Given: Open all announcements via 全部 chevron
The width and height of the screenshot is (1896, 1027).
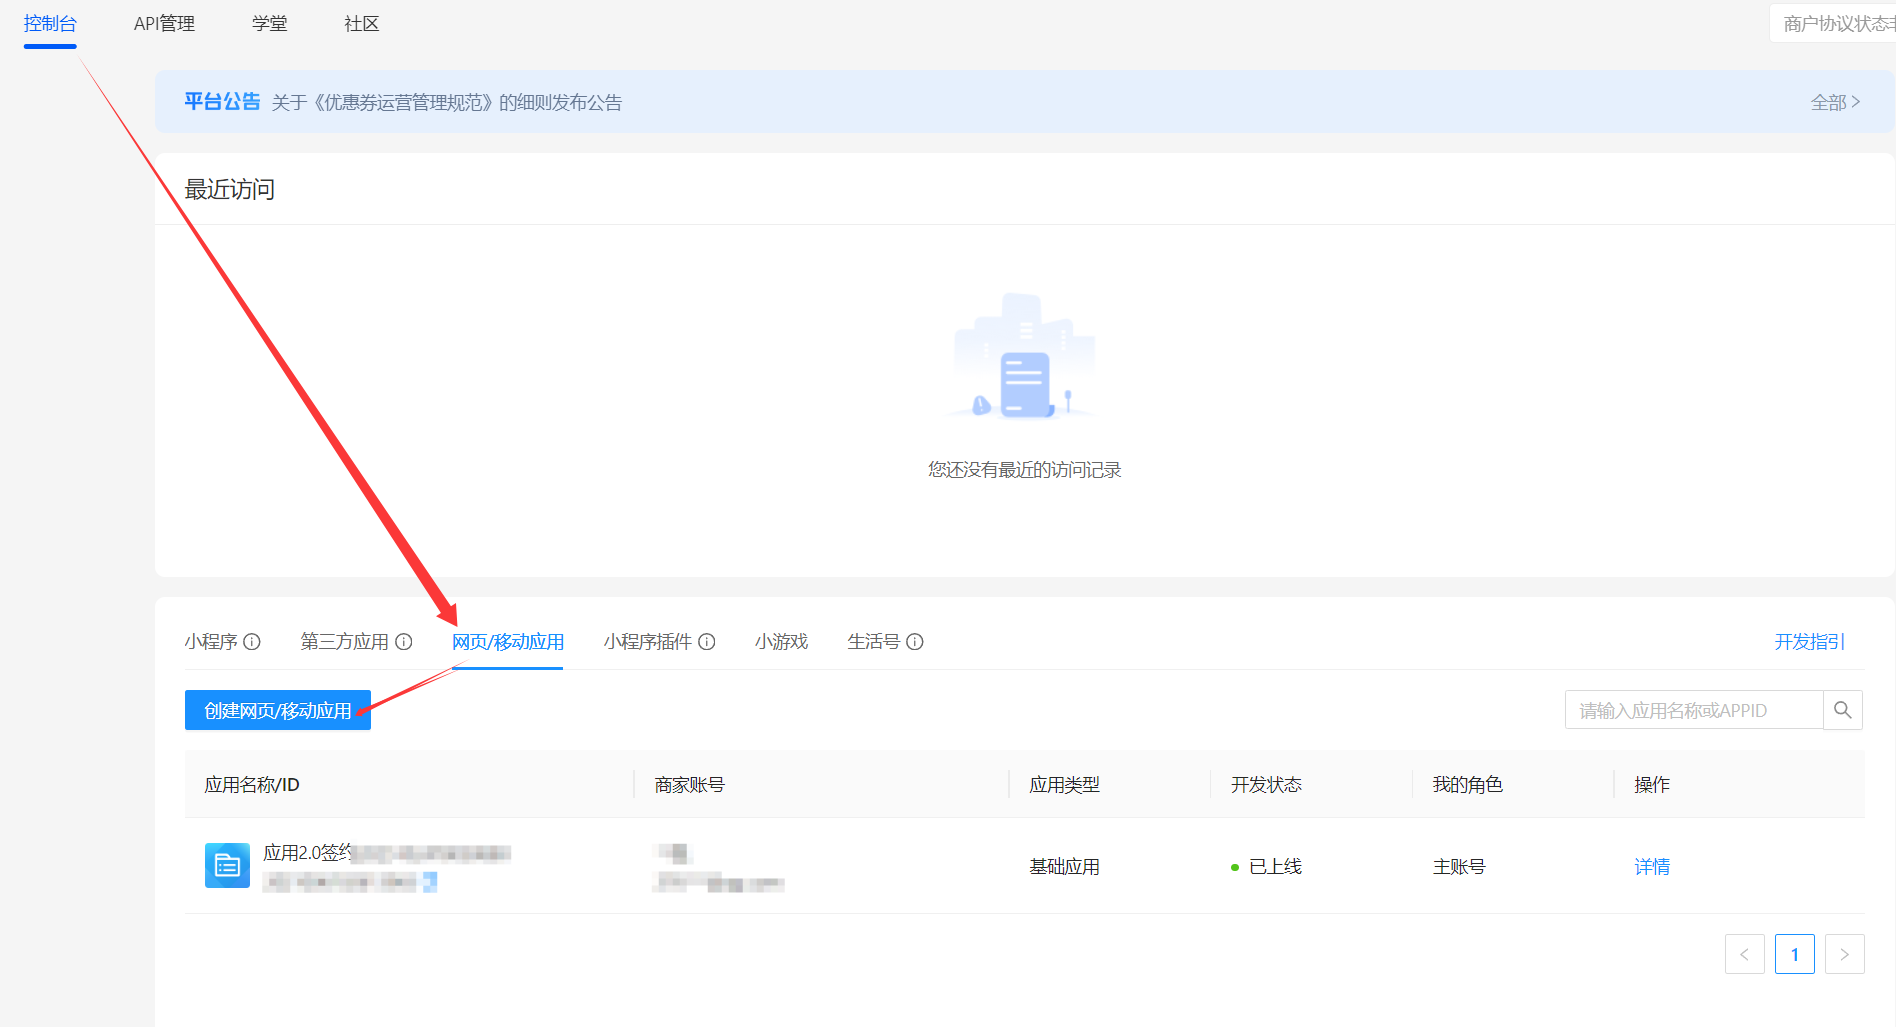Looking at the screenshot, I should click(1836, 102).
